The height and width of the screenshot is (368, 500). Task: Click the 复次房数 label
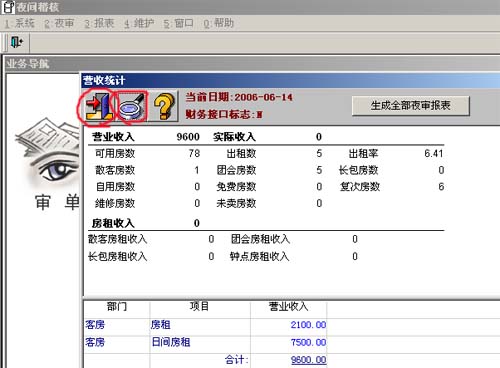coord(360,186)
